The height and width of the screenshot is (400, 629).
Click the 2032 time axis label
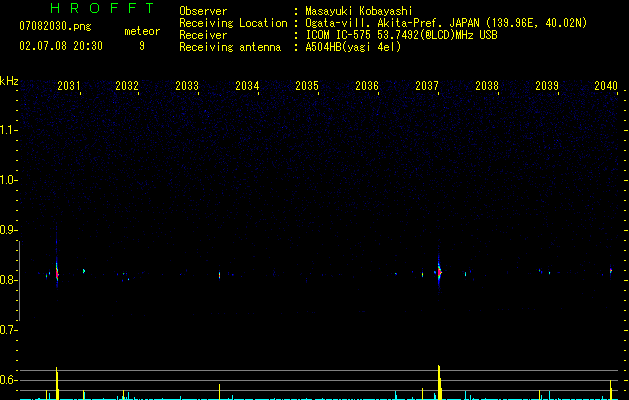pyautogui.click(x=127, y=85)
